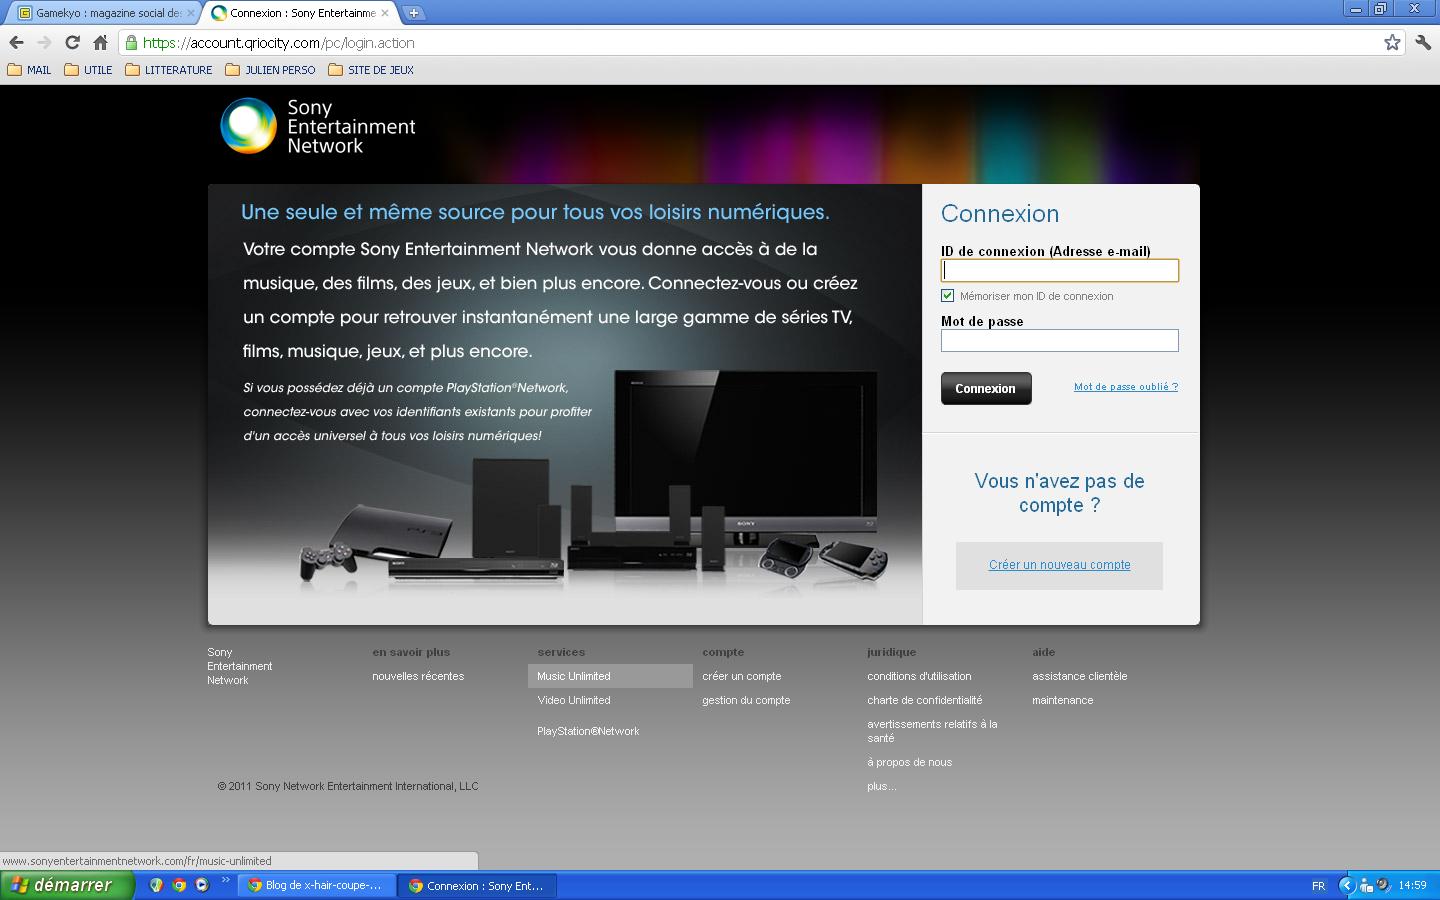Open the Chrome wrench settings menu
1440x900 pixels.
point(1423,42)
